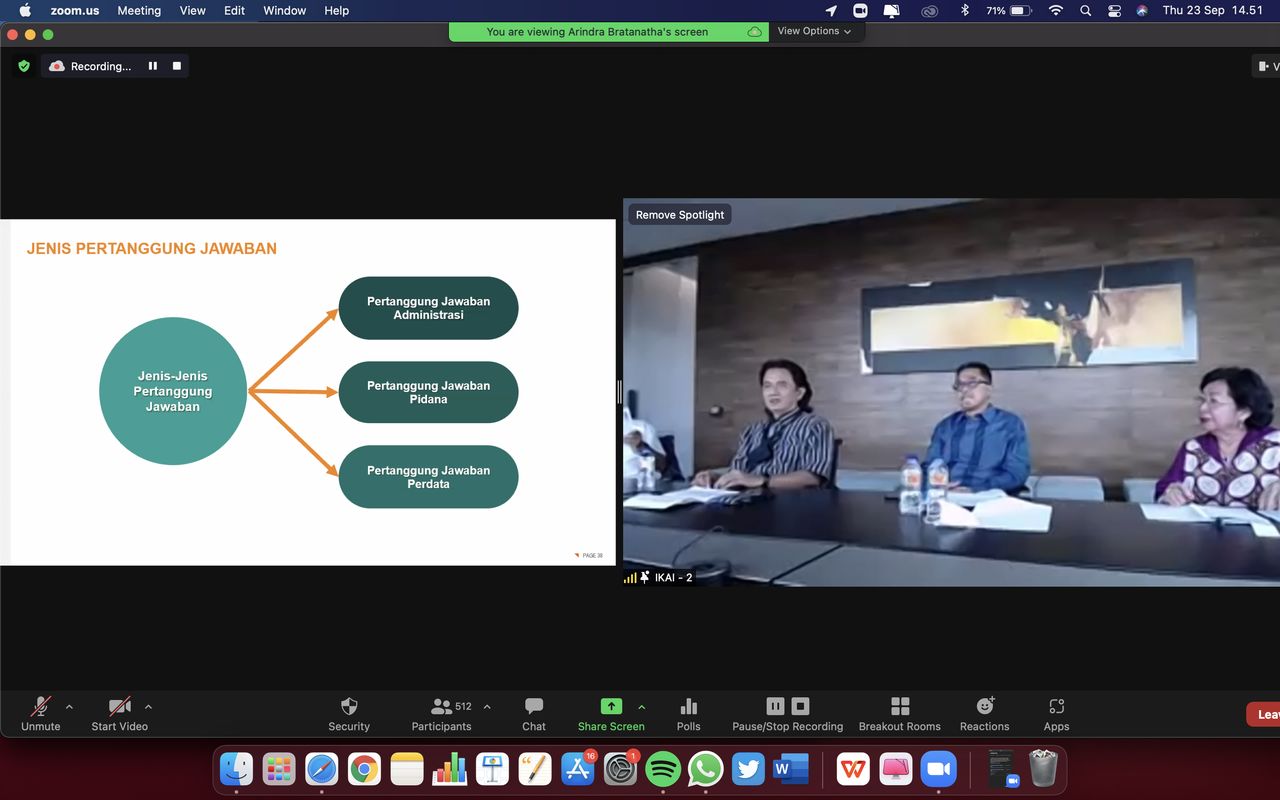
Task: Open the View Options dropdown
Action: [x=815, y=31]
